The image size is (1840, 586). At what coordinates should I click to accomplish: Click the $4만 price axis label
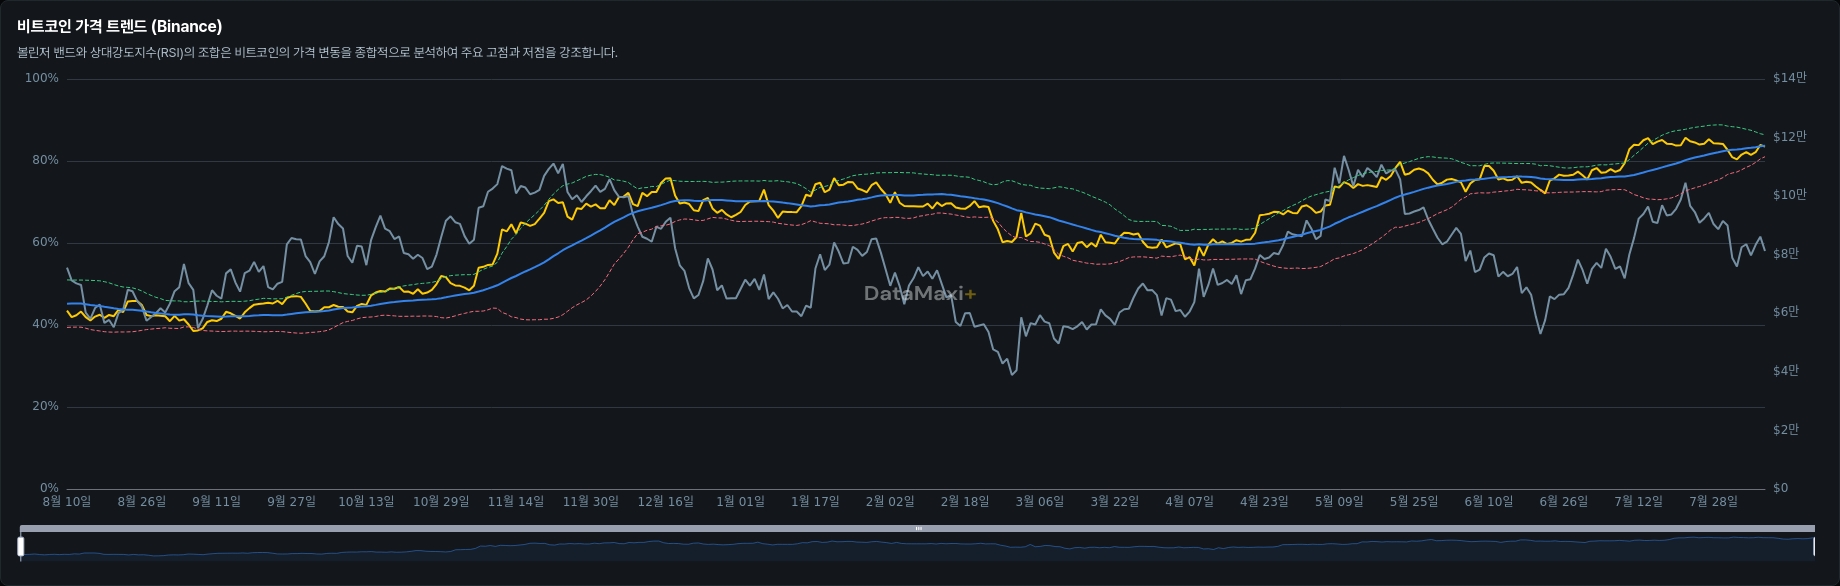1786,371
